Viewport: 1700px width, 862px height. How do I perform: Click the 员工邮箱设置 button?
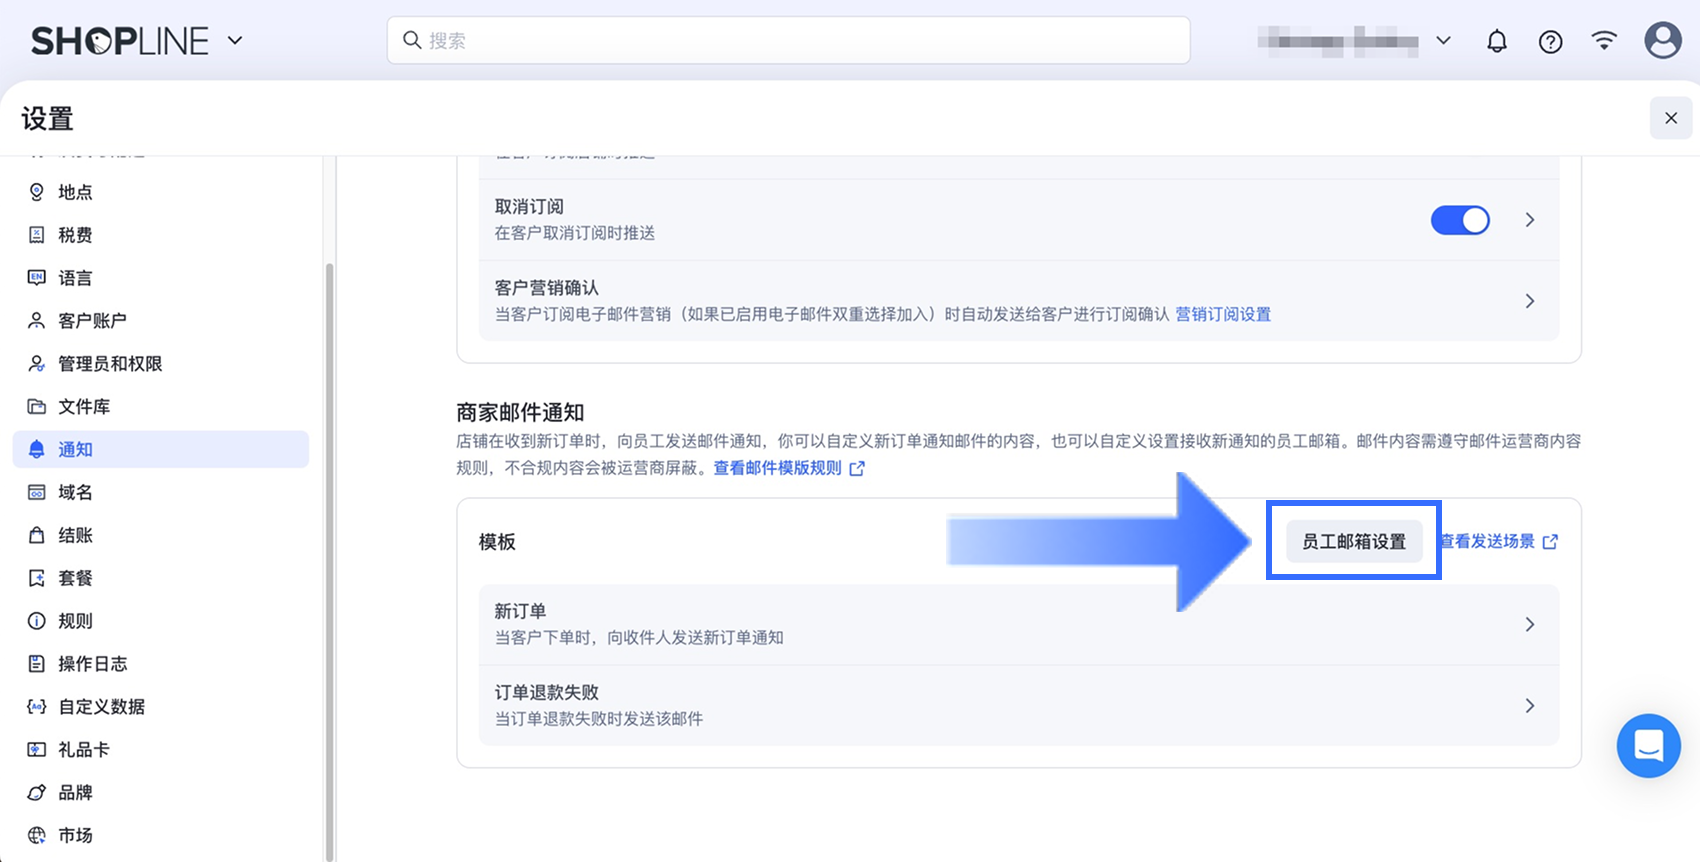[x=1354, y=541]
